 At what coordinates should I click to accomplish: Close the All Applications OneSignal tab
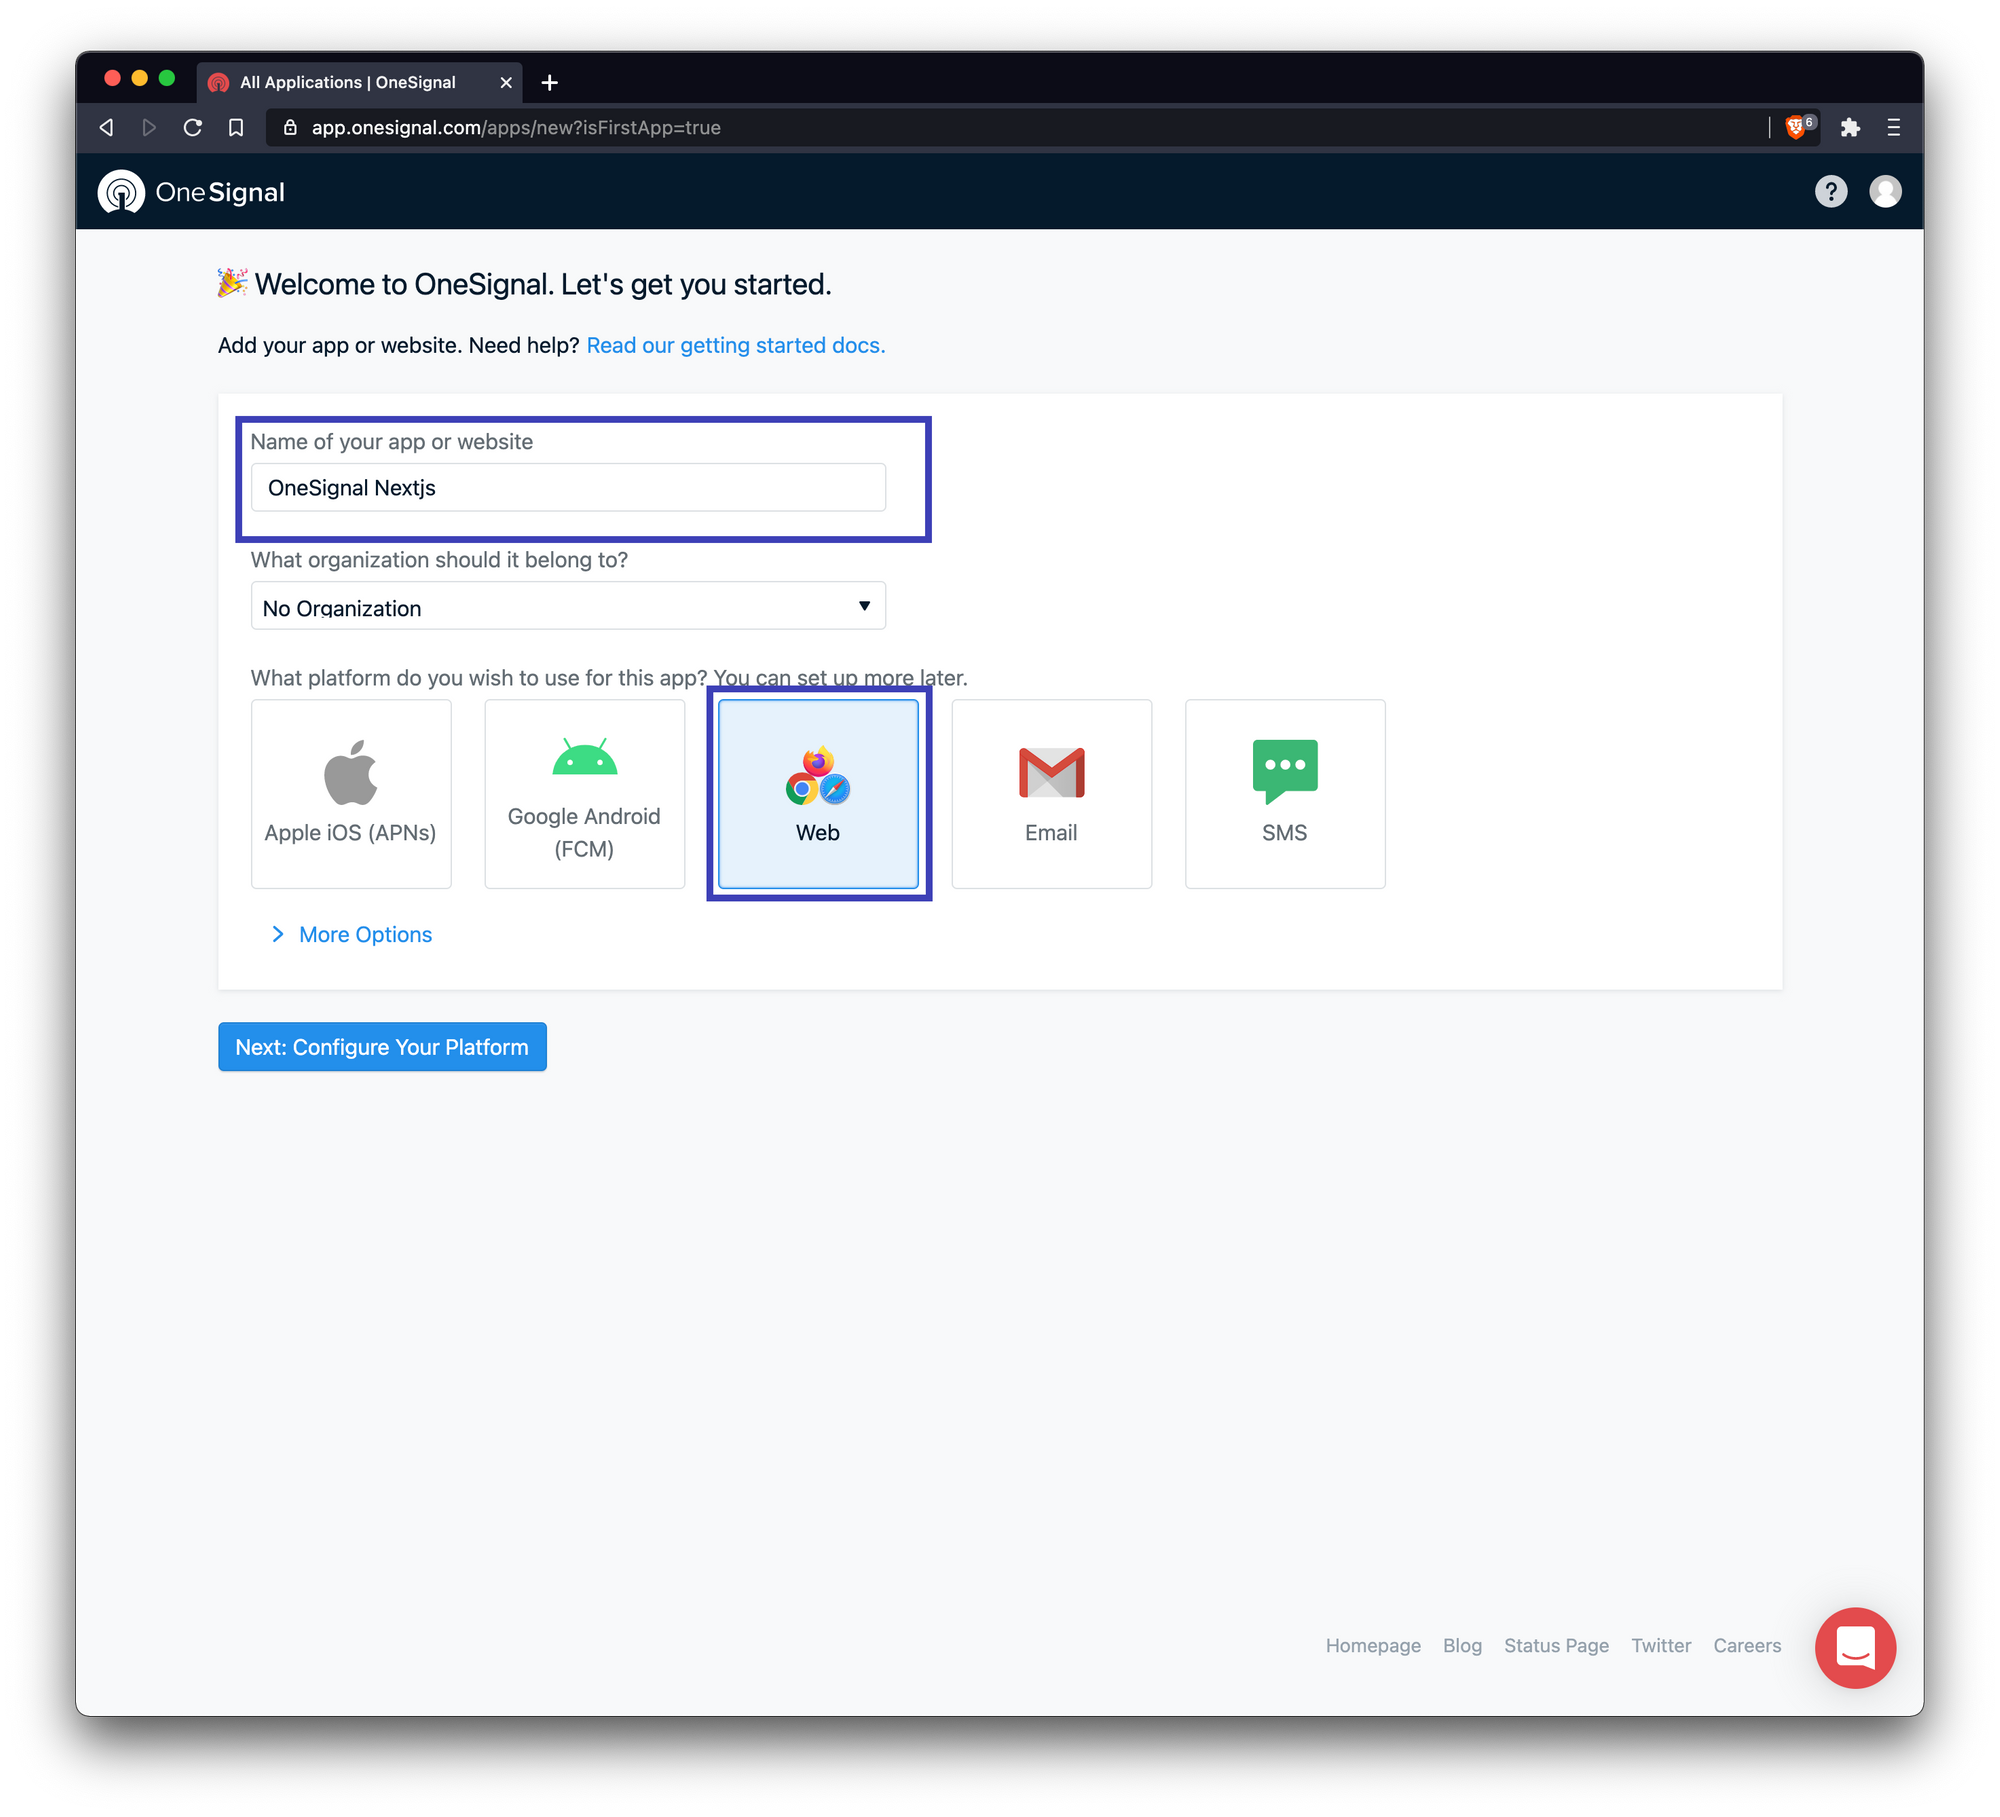506,82
